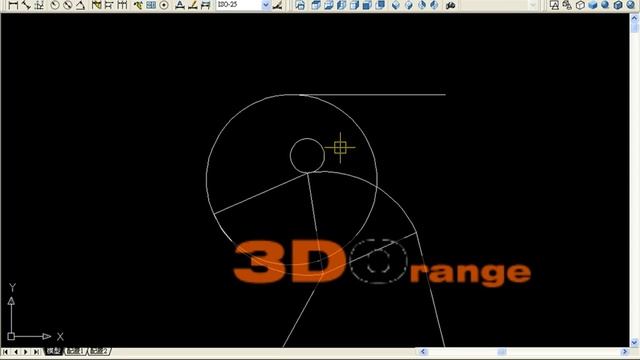Jump to the first layout tab arrow
640x360 pixels.
pos(6,351)
